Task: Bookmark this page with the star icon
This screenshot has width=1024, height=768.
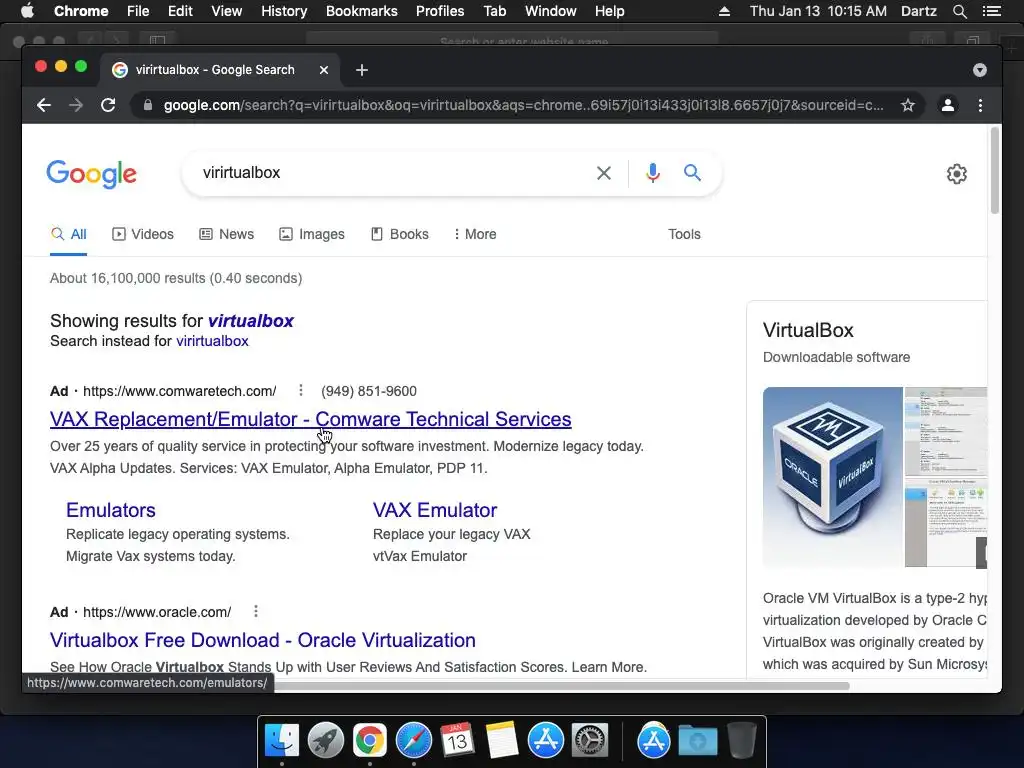Action: tap(908, 105)
